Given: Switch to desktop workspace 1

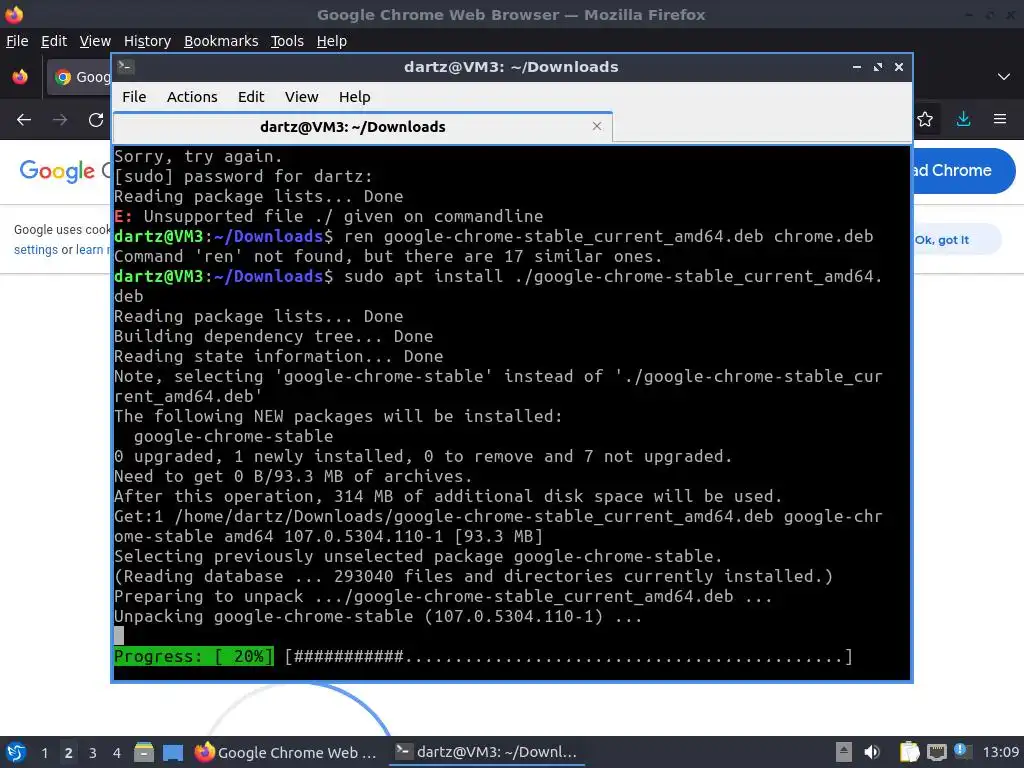Looking at the screenshot, I should (44, 753).
